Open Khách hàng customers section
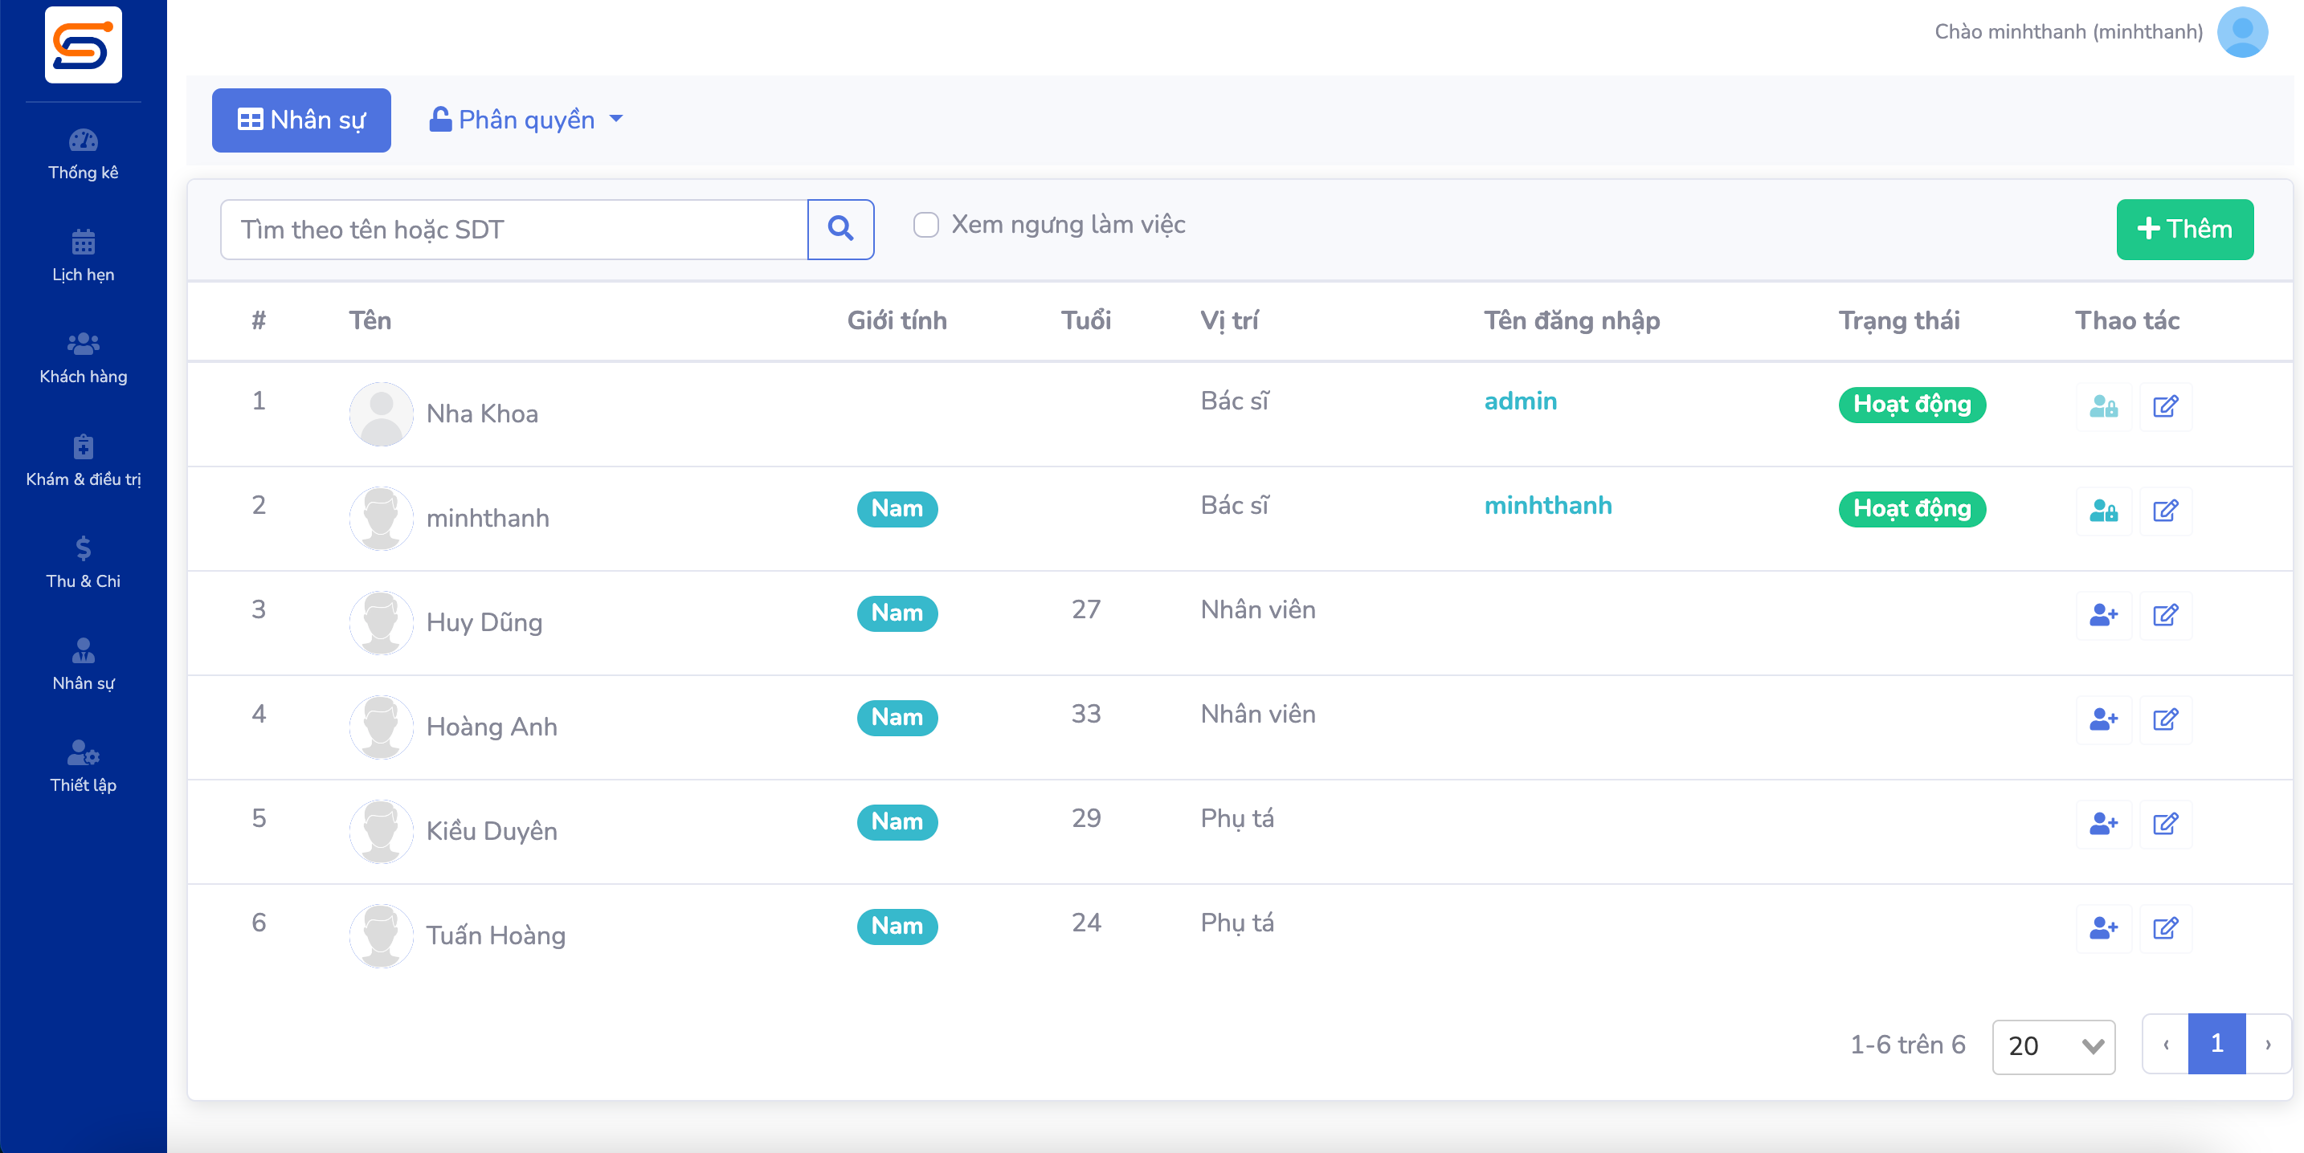The width and height of the screenshot is (2304, 1153). pyautogui.click(x=83, y=358)
